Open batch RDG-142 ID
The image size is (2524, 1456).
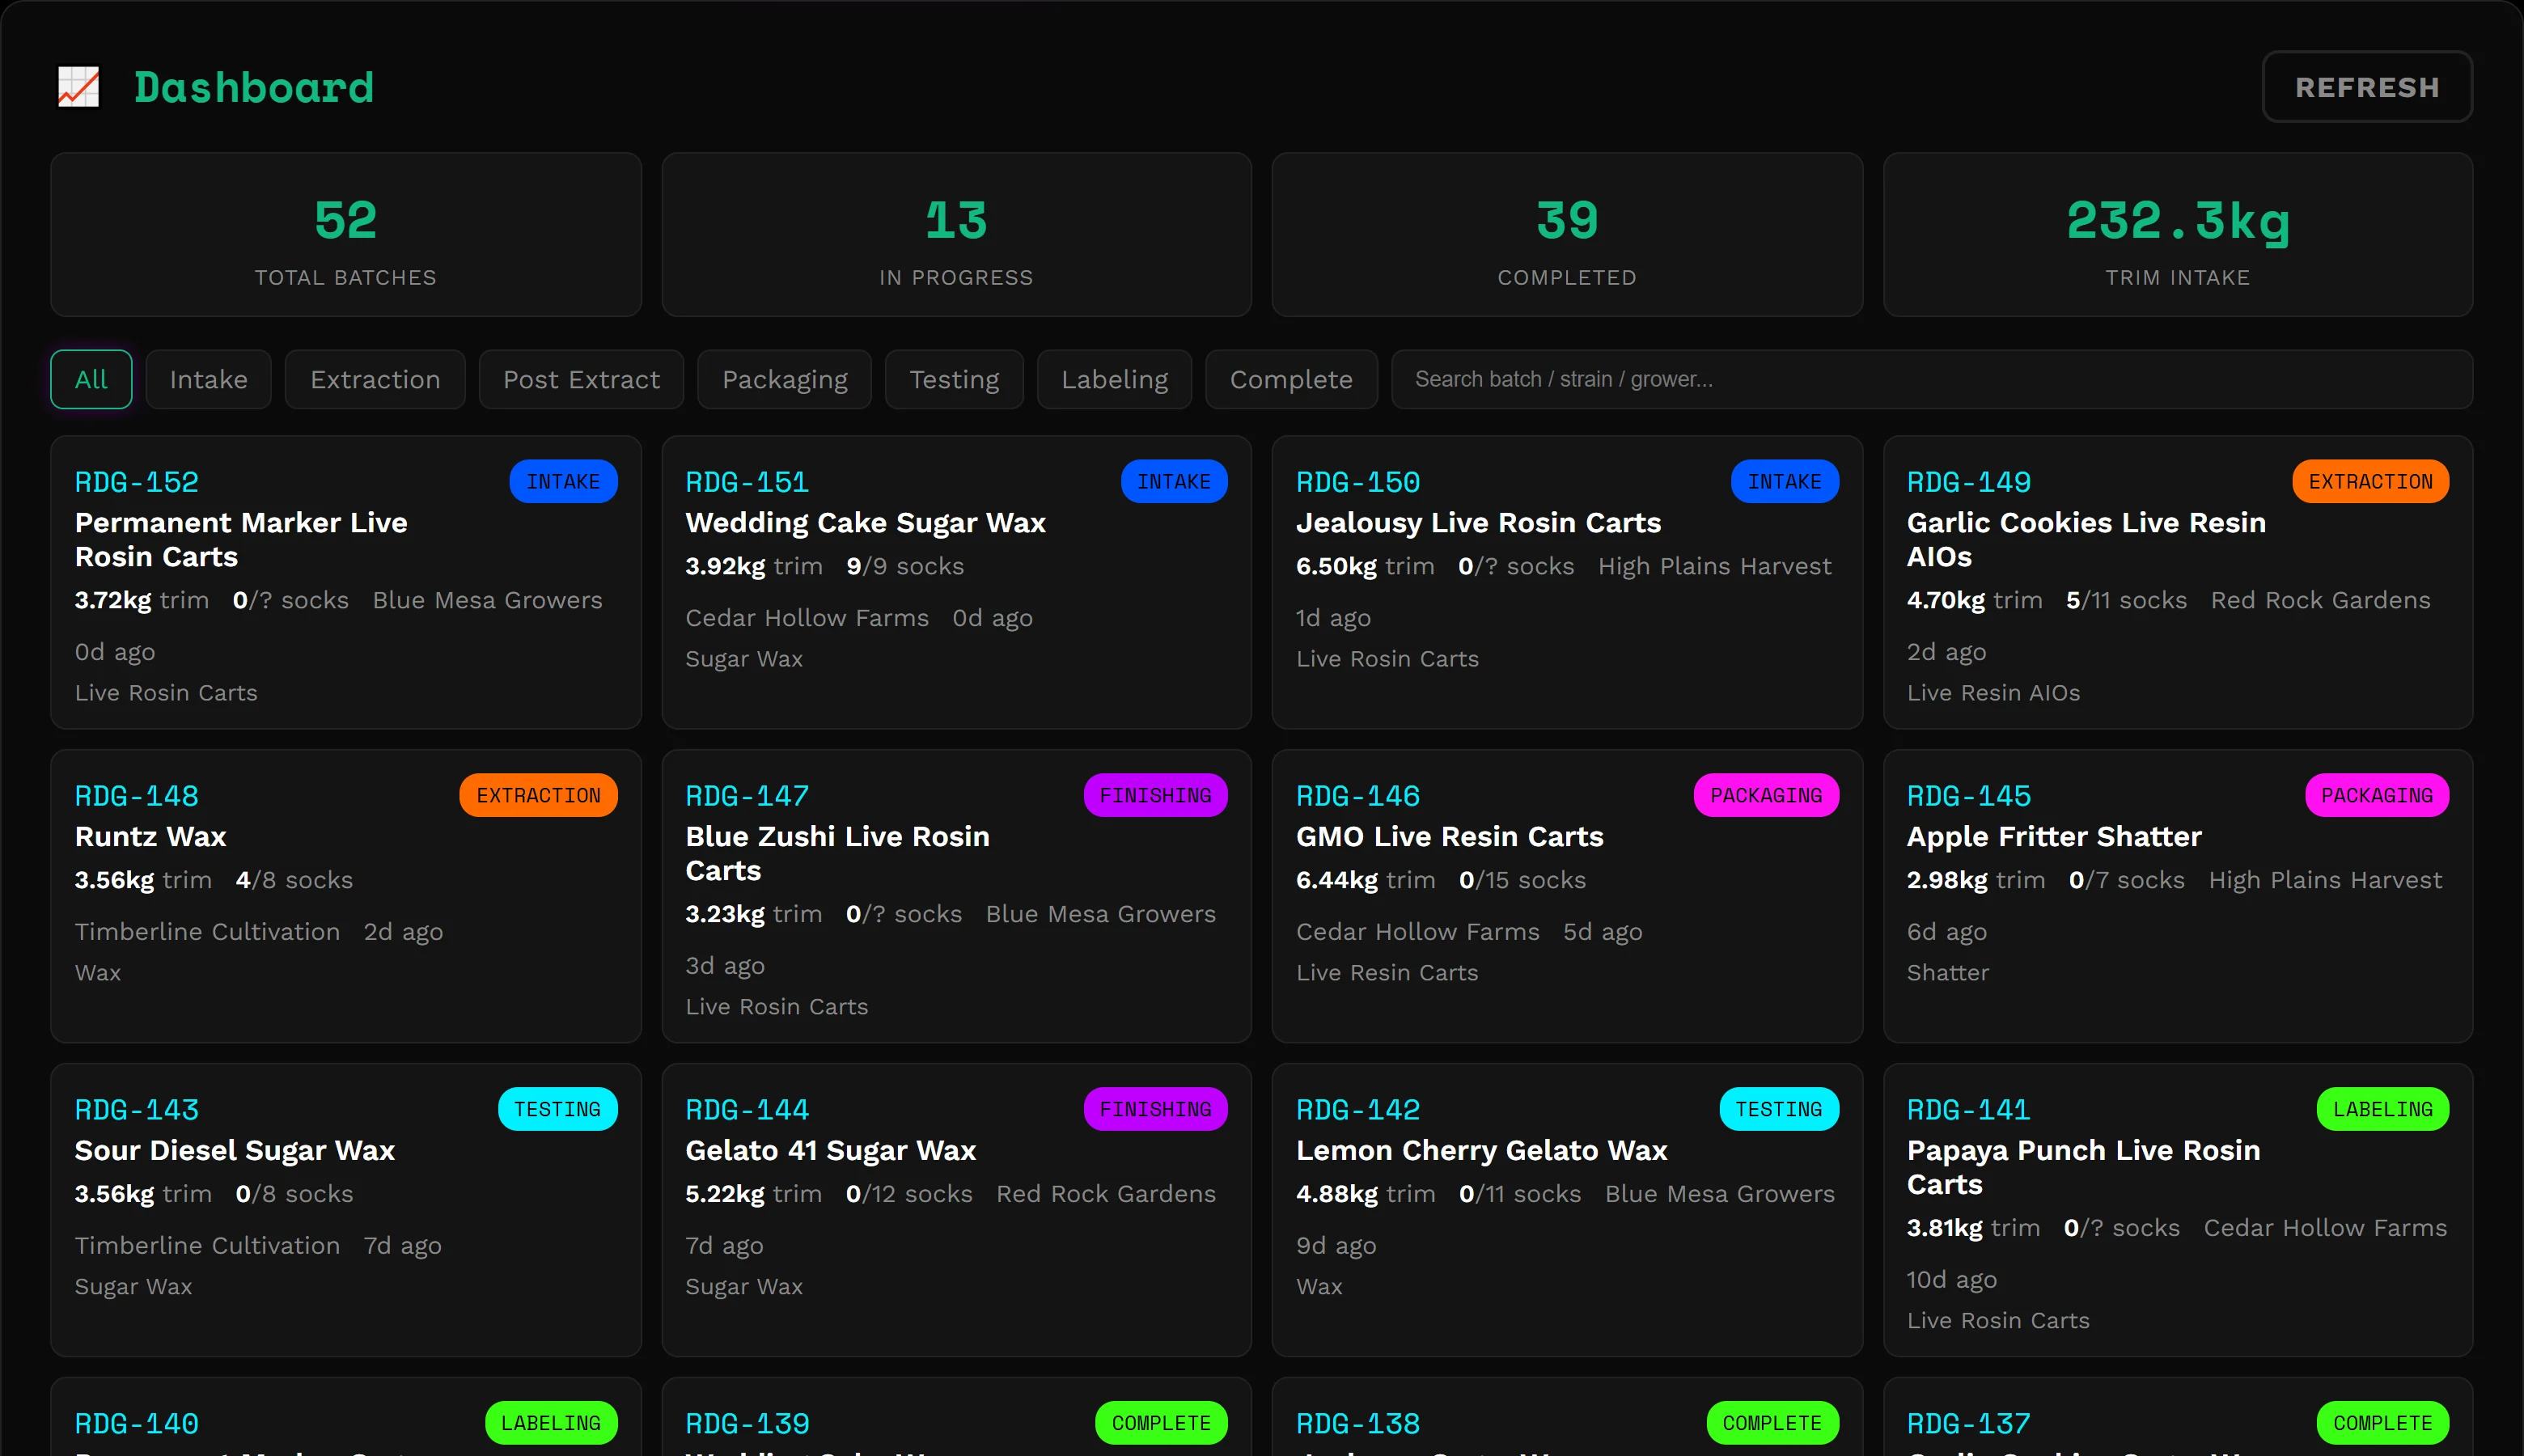pos(1358,1110)
